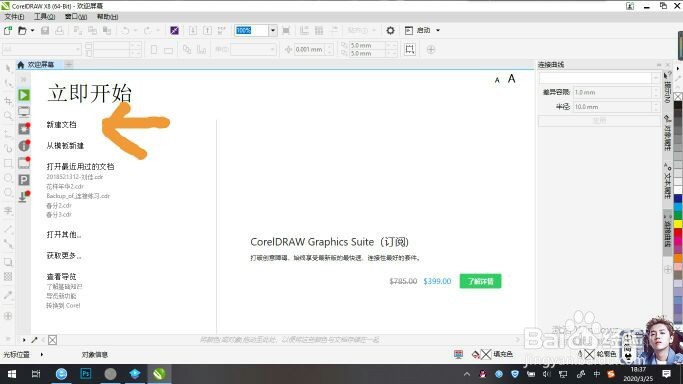Open recent file 春分2.cdr
Screen dimensions: 683x384
pos(59,205)
